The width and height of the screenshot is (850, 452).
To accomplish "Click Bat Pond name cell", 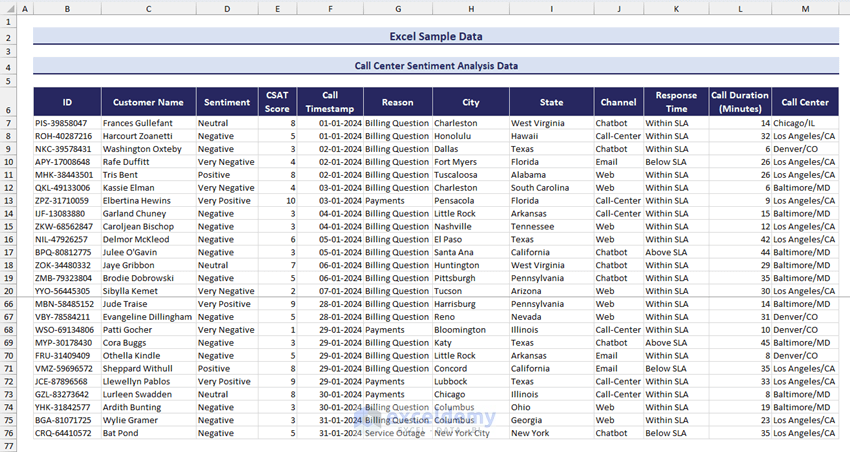I will point(149,434).
